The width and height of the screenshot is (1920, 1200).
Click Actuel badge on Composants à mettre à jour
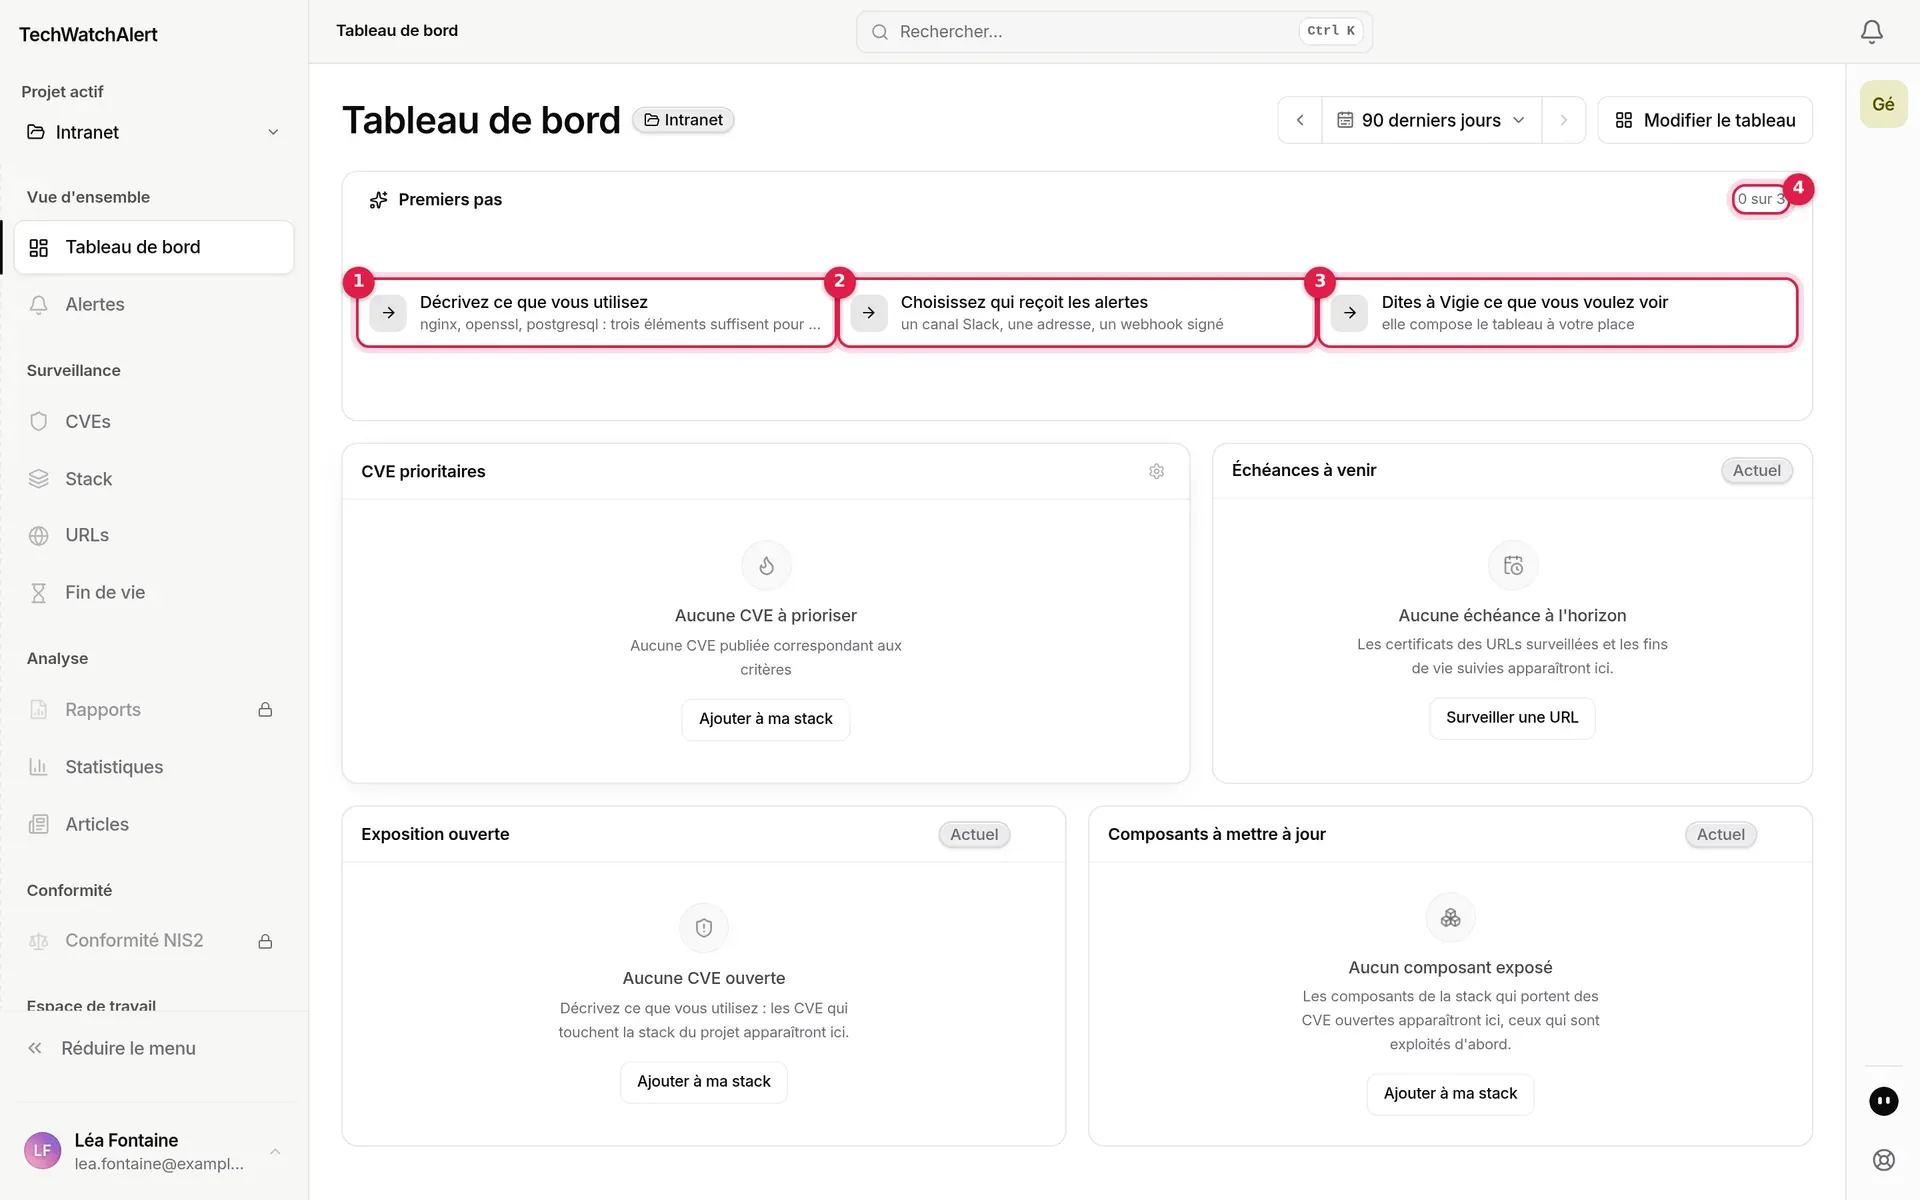coord(1720,835)
